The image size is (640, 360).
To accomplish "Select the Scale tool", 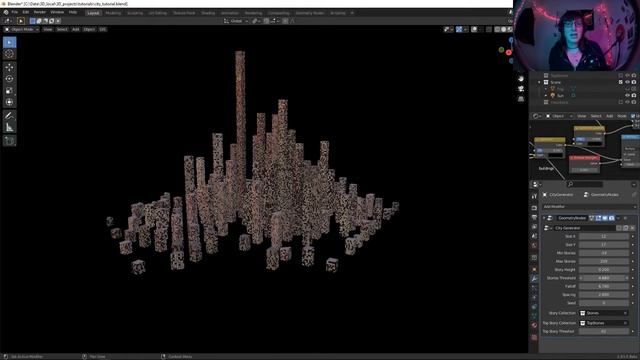I will [9, 91].
